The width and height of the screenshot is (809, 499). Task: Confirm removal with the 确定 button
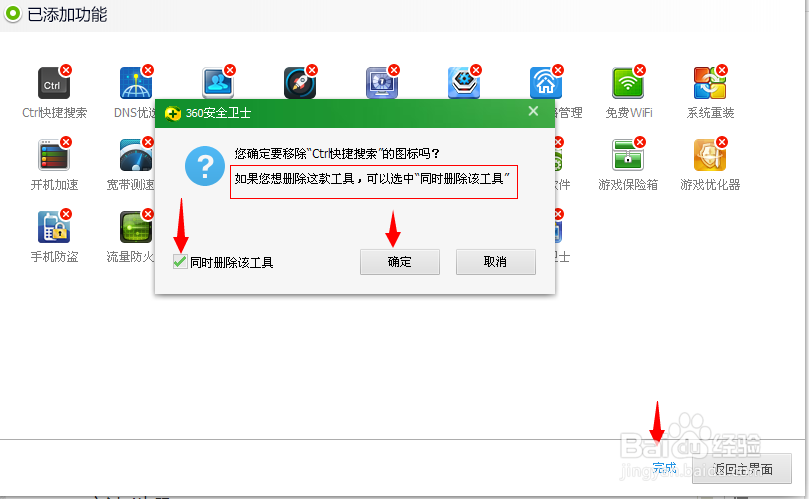(400, 262)
